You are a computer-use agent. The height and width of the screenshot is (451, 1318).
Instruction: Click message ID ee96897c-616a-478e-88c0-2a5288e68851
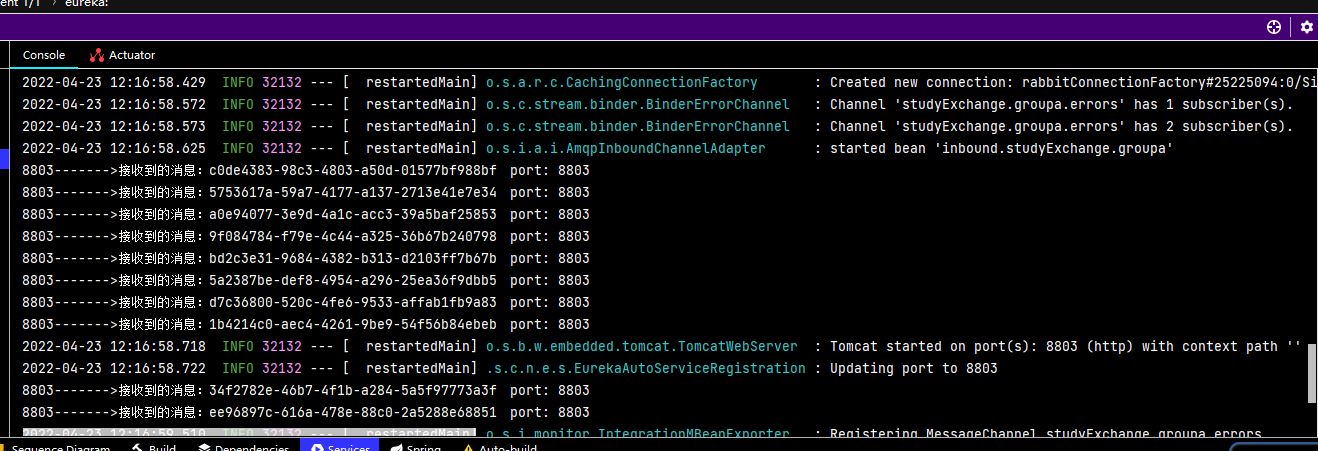coord(353,413)
